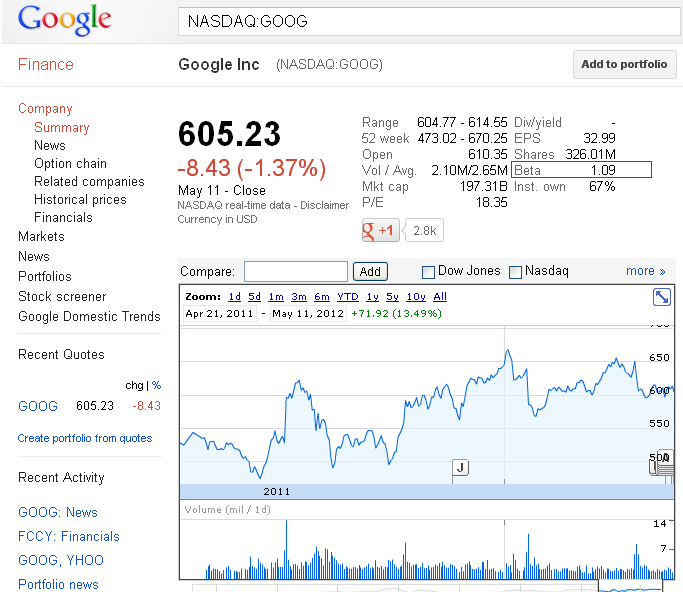Set chart zoom to 10y
The height and width of the screenshot is (592, 683).
click(416, 297)
